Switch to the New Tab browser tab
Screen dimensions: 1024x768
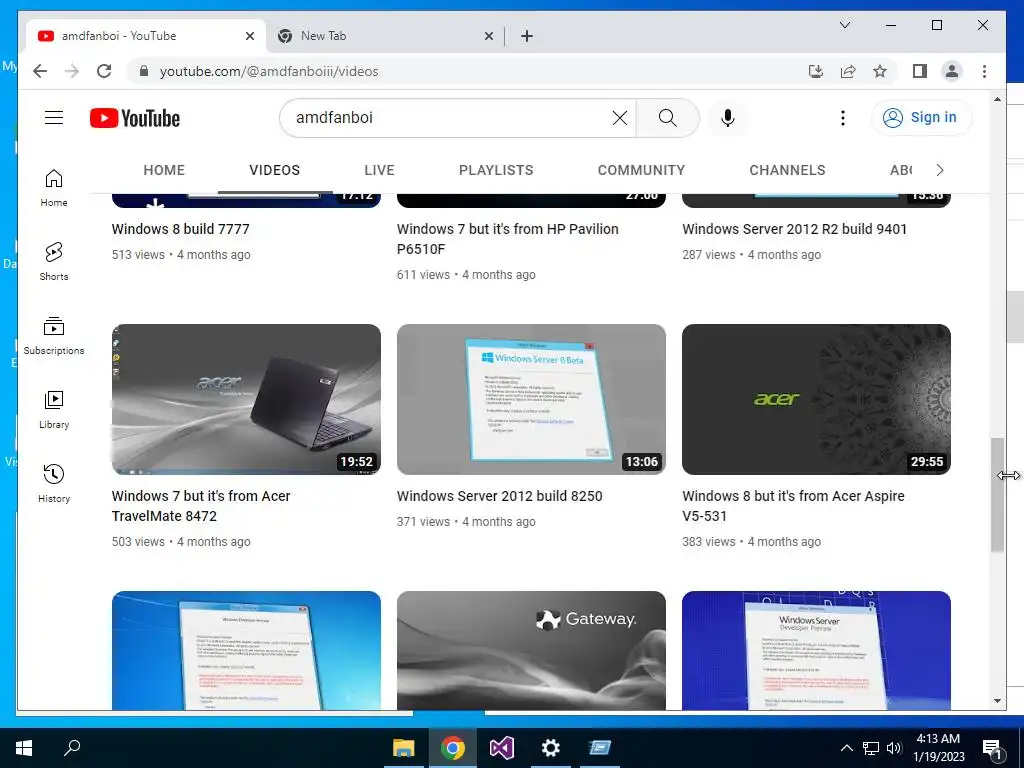point(385,36)
